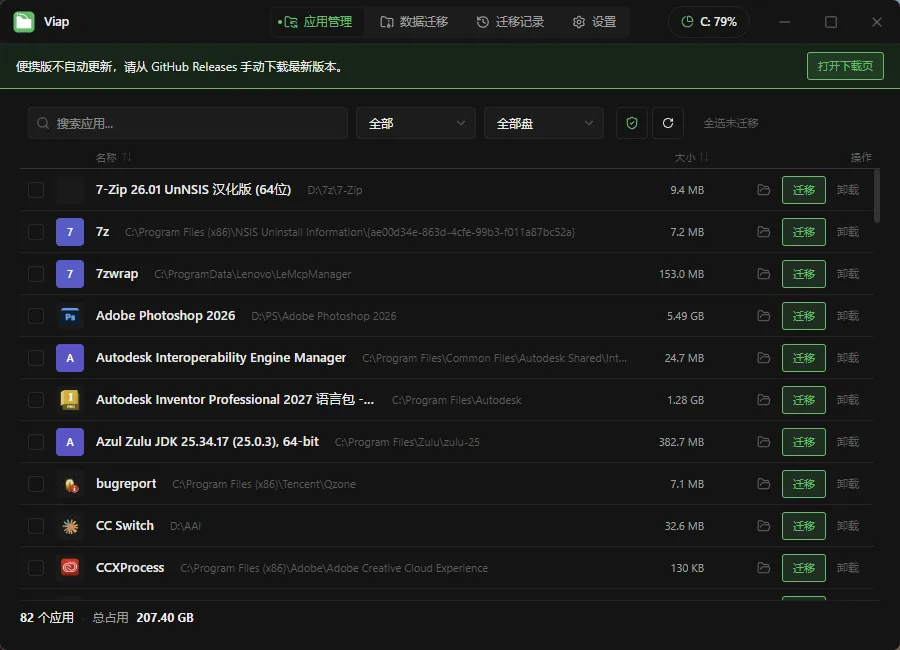Screen dimensions: 900x650
Task: Click the 207.40 GB total usage text
Action: [x=165, y=618]
